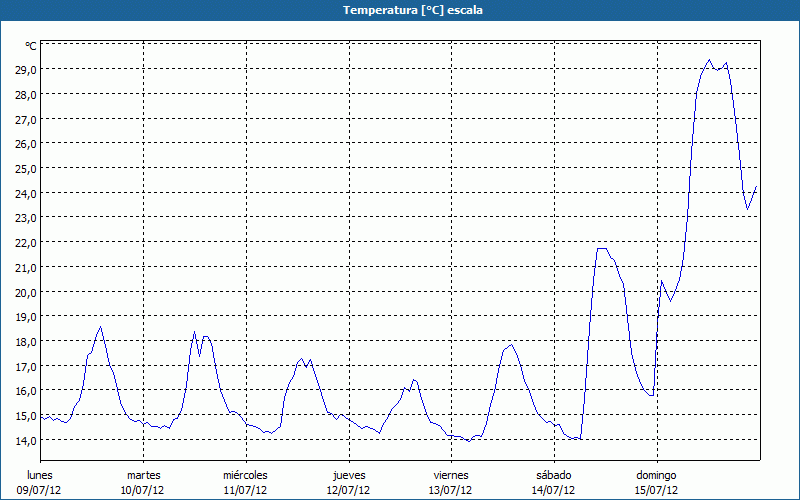Click the °C unit label on axis

pos(31,46)
